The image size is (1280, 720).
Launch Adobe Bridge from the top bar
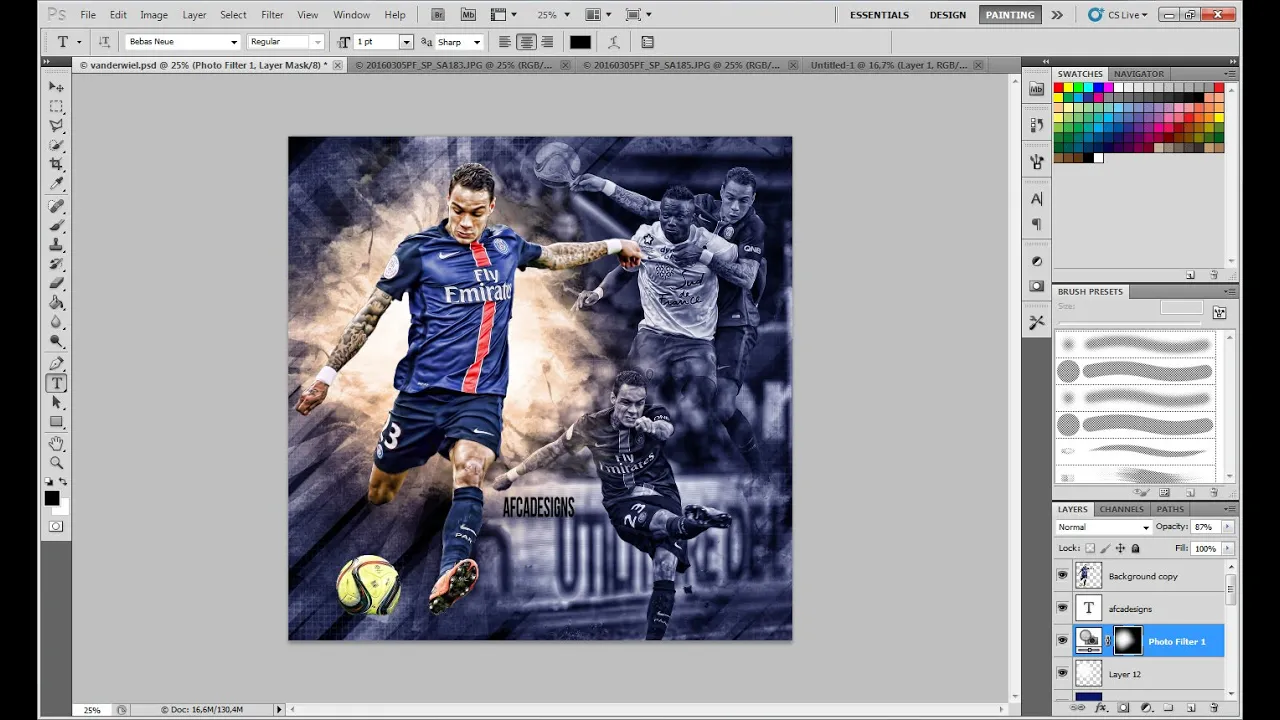438,15
